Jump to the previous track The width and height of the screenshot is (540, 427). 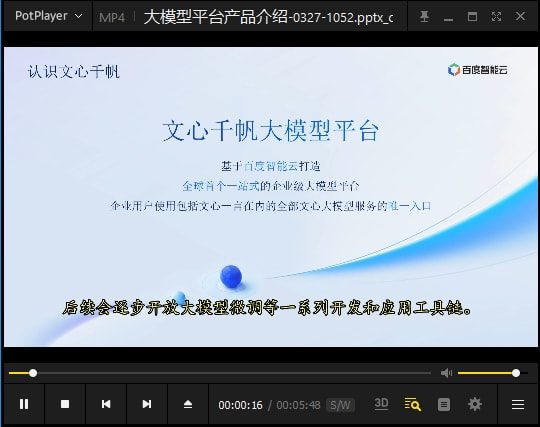(106, 404)
